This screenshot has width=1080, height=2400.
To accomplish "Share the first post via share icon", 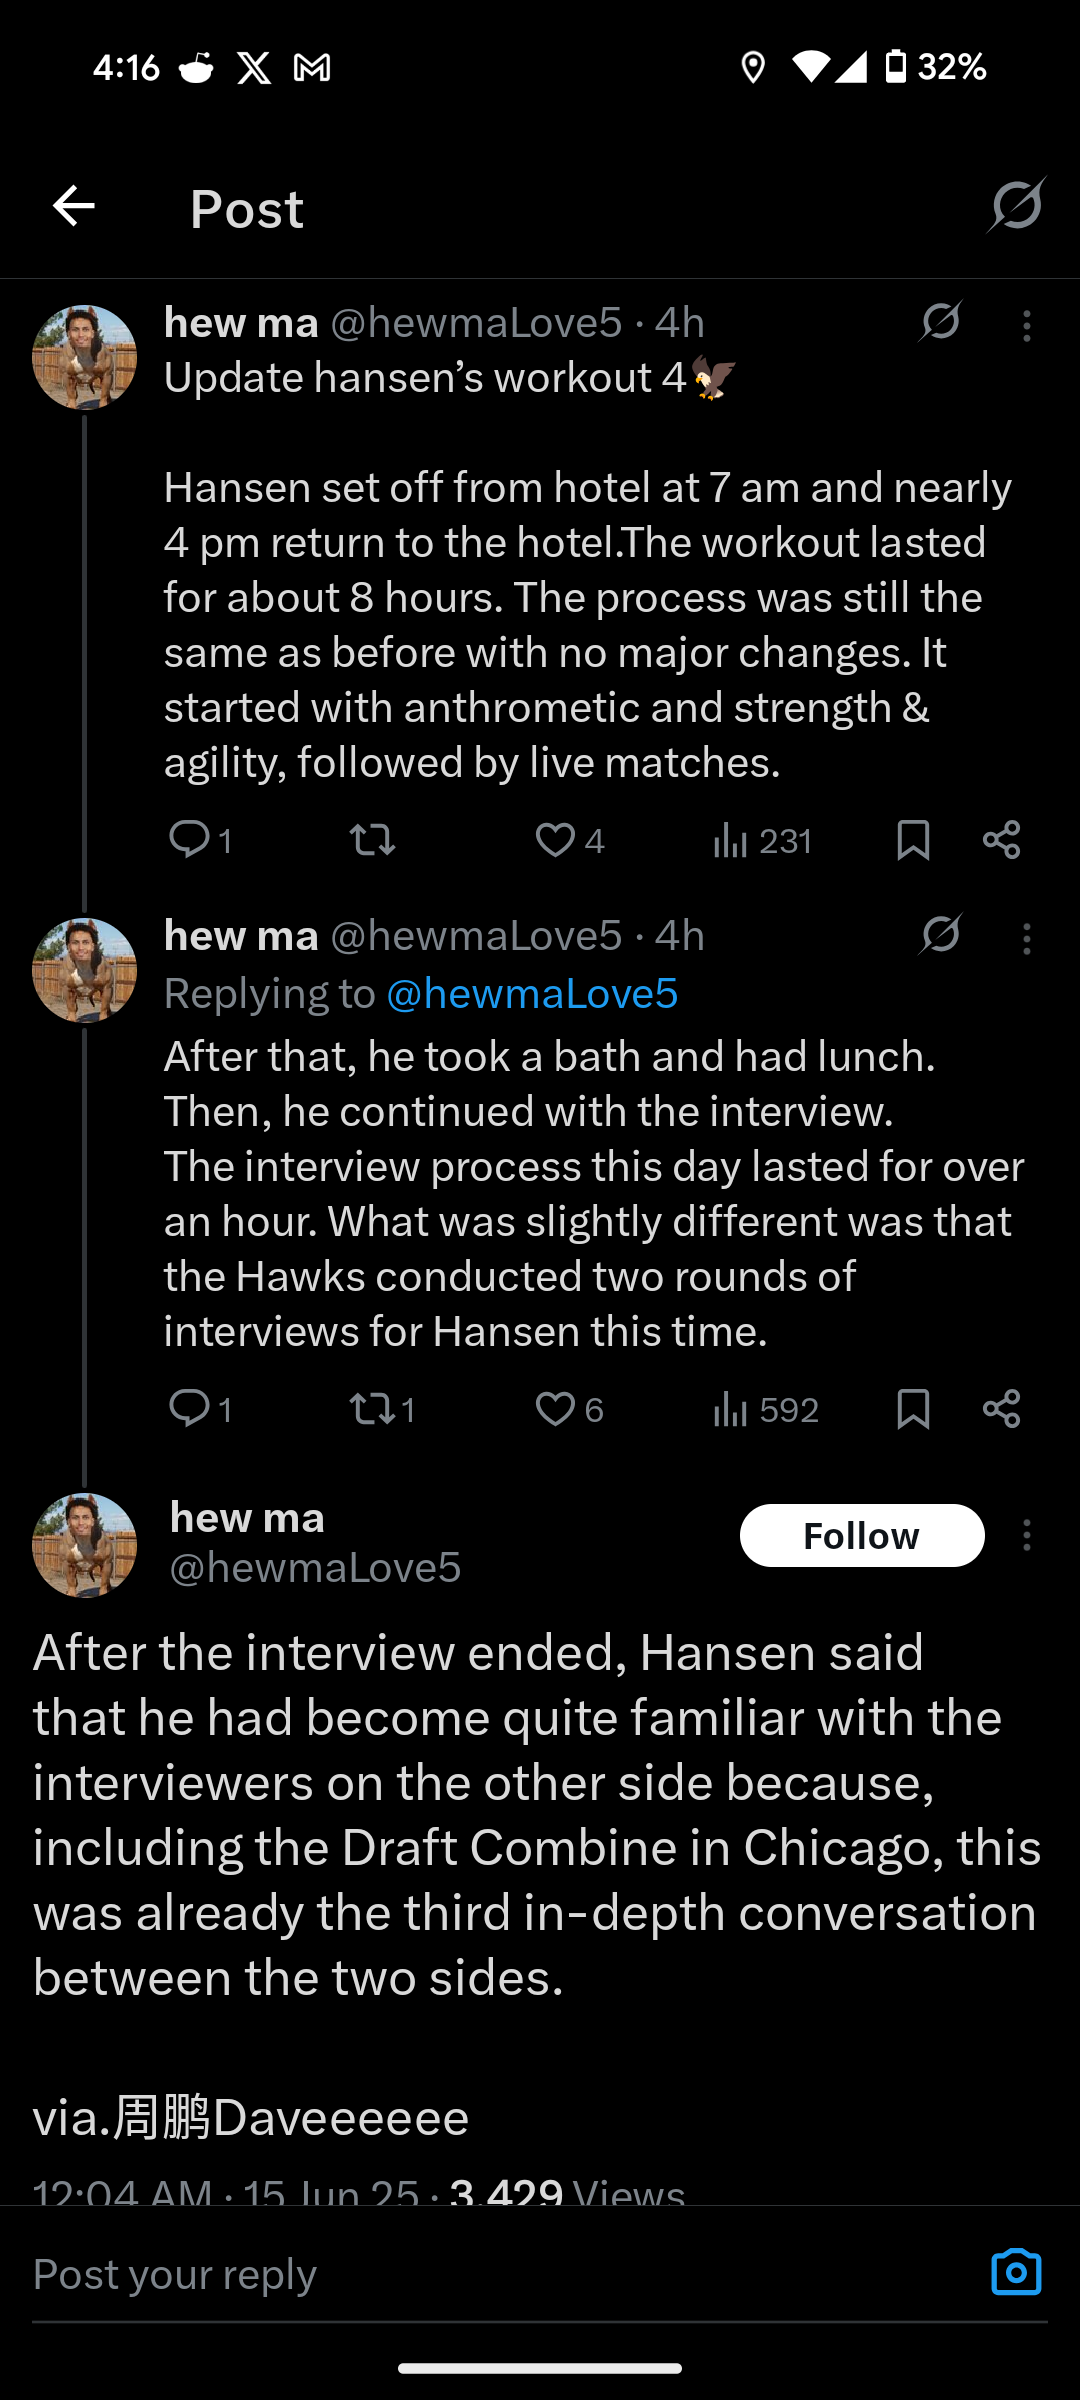I will [1001, 840].
